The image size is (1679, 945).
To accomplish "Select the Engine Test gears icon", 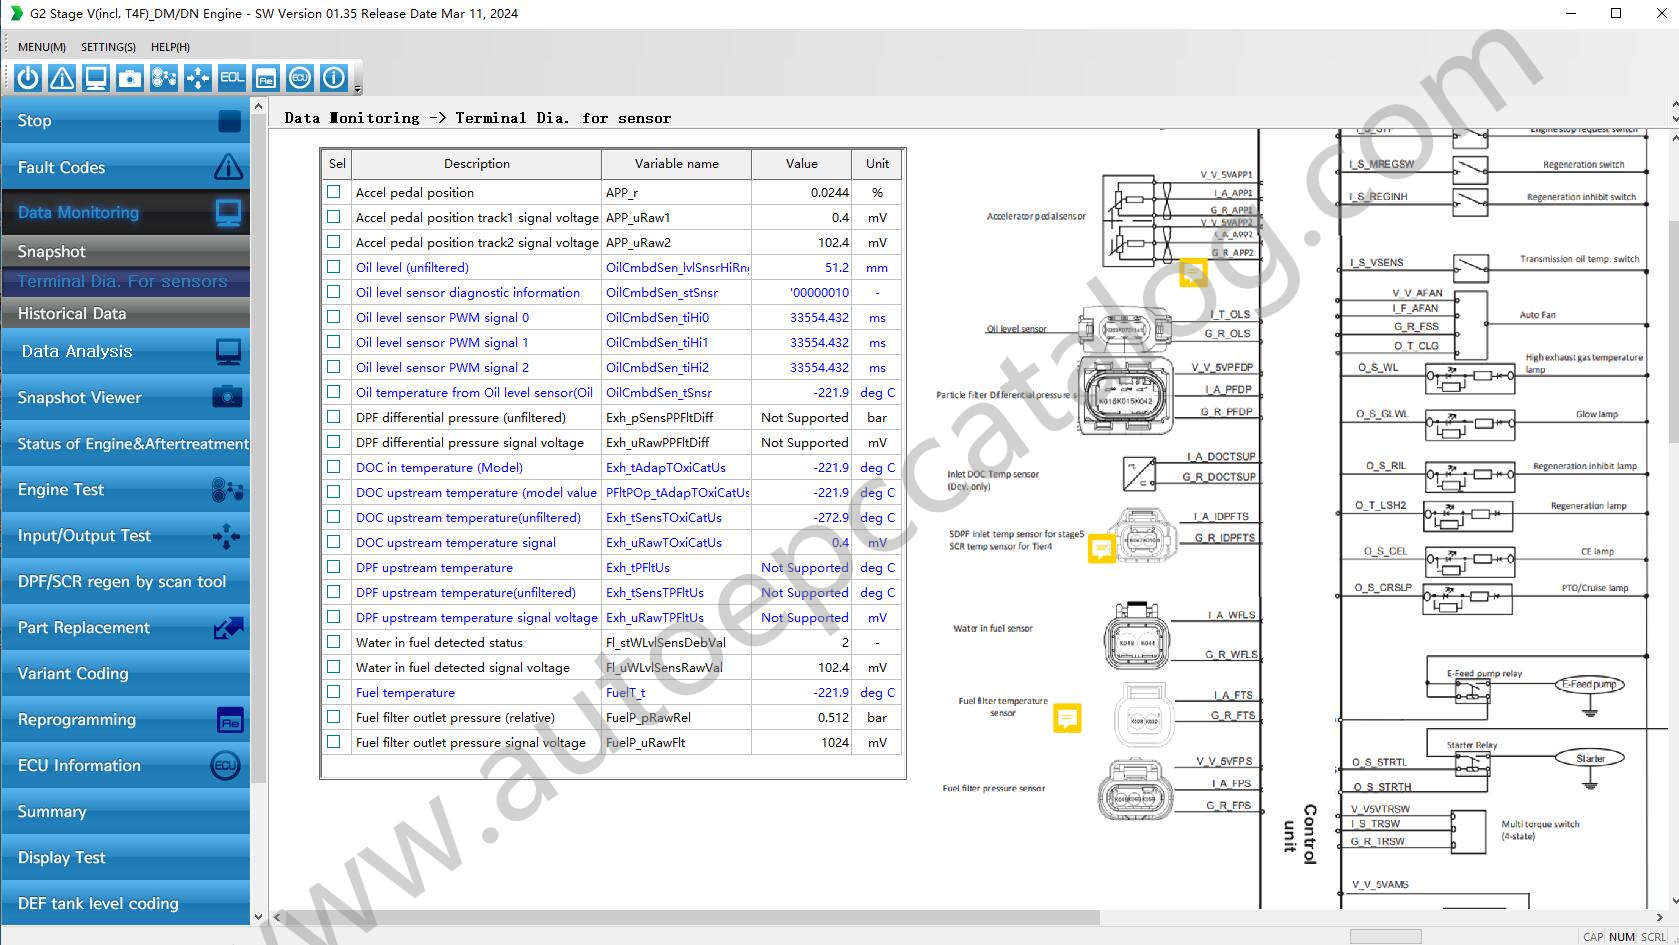I will click(x=163, y=77).
